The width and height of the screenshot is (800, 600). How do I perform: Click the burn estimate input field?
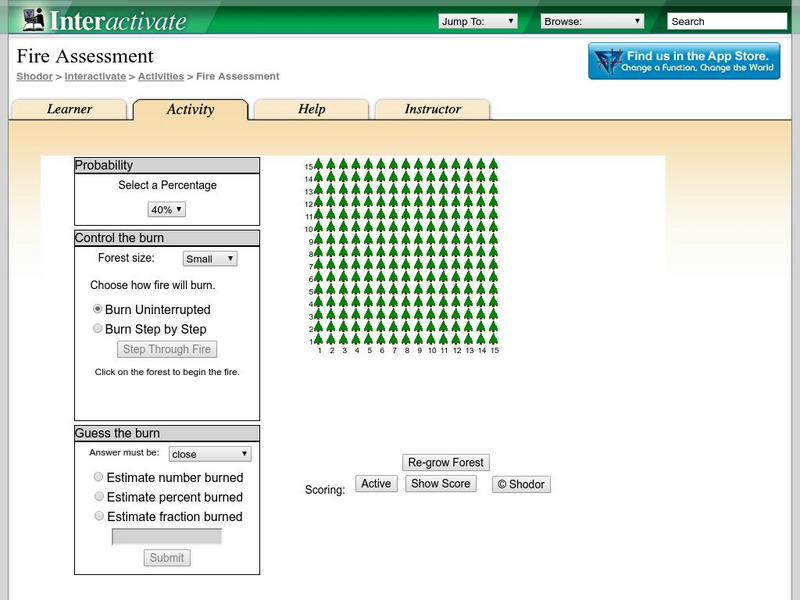click(x=166, y=537)
